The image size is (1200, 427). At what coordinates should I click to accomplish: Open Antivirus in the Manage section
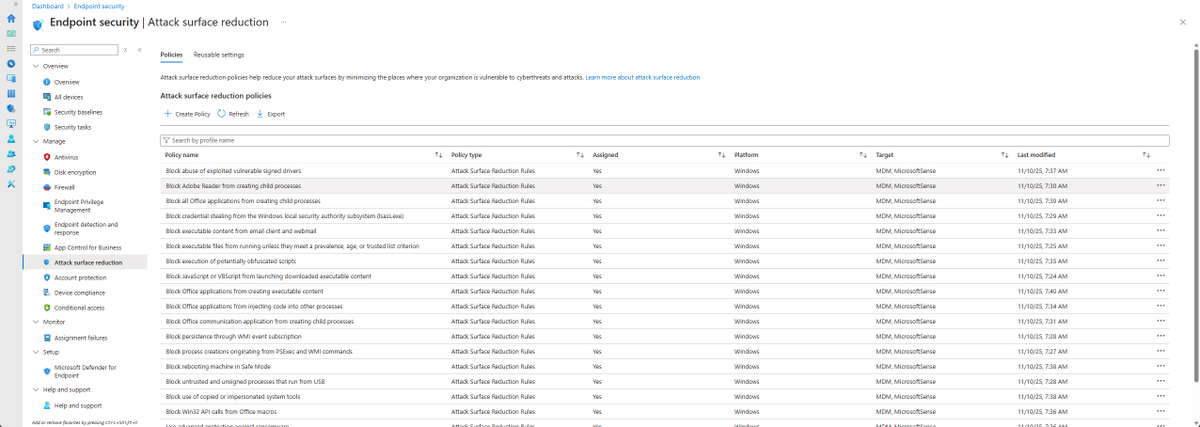pos(66,157)
